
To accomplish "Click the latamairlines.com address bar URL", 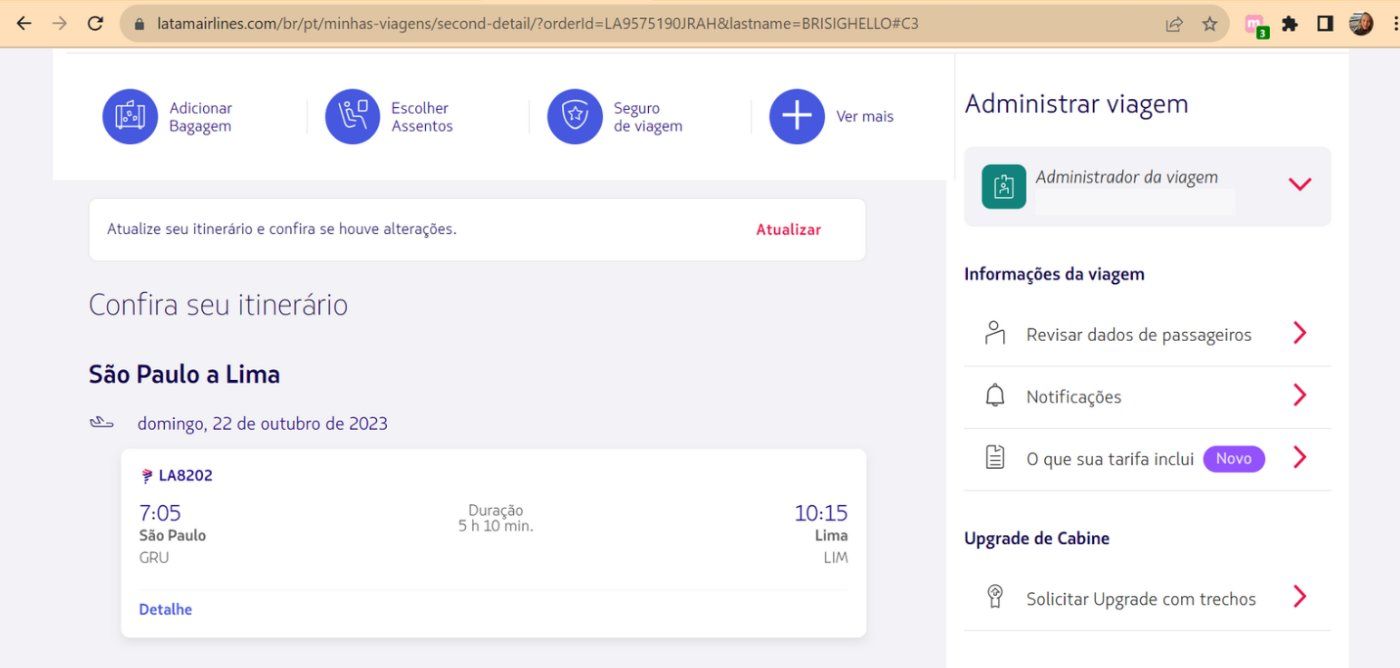I will (x=538, y=23).
